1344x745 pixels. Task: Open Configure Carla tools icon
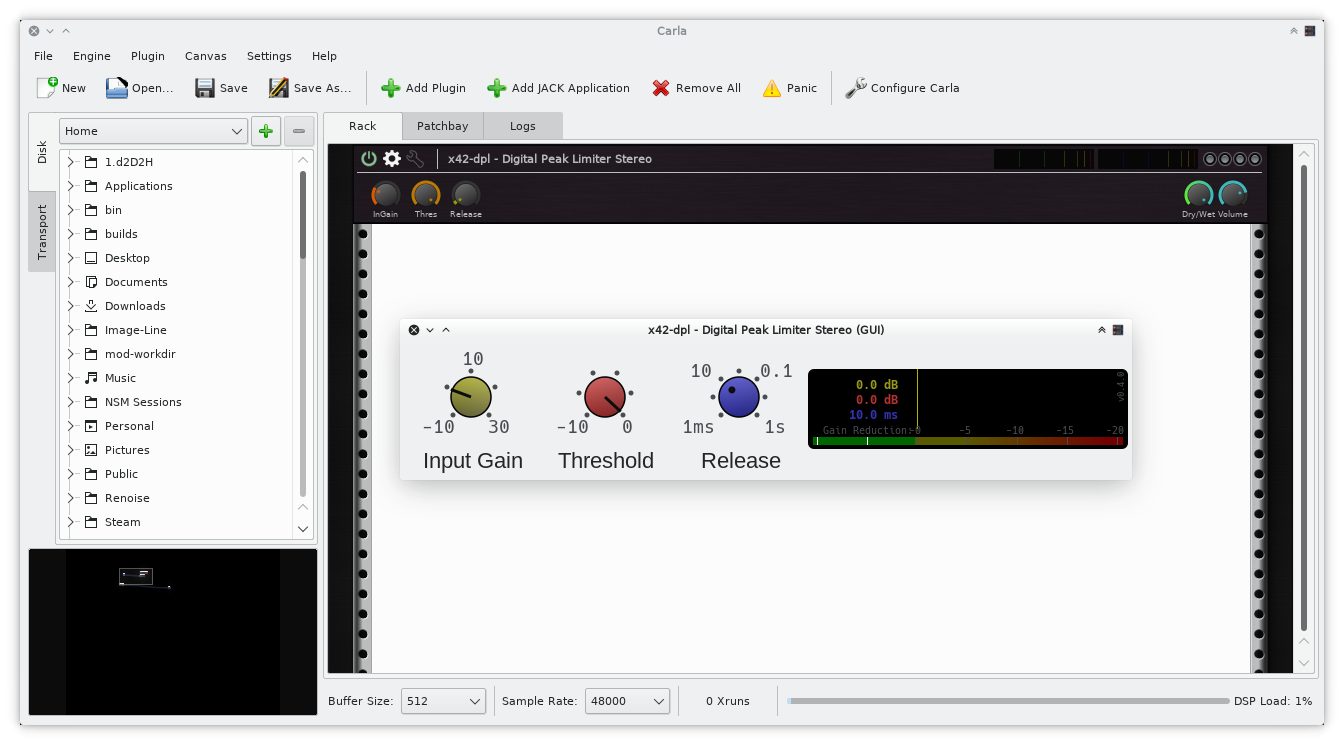click(x=856, y=88)
